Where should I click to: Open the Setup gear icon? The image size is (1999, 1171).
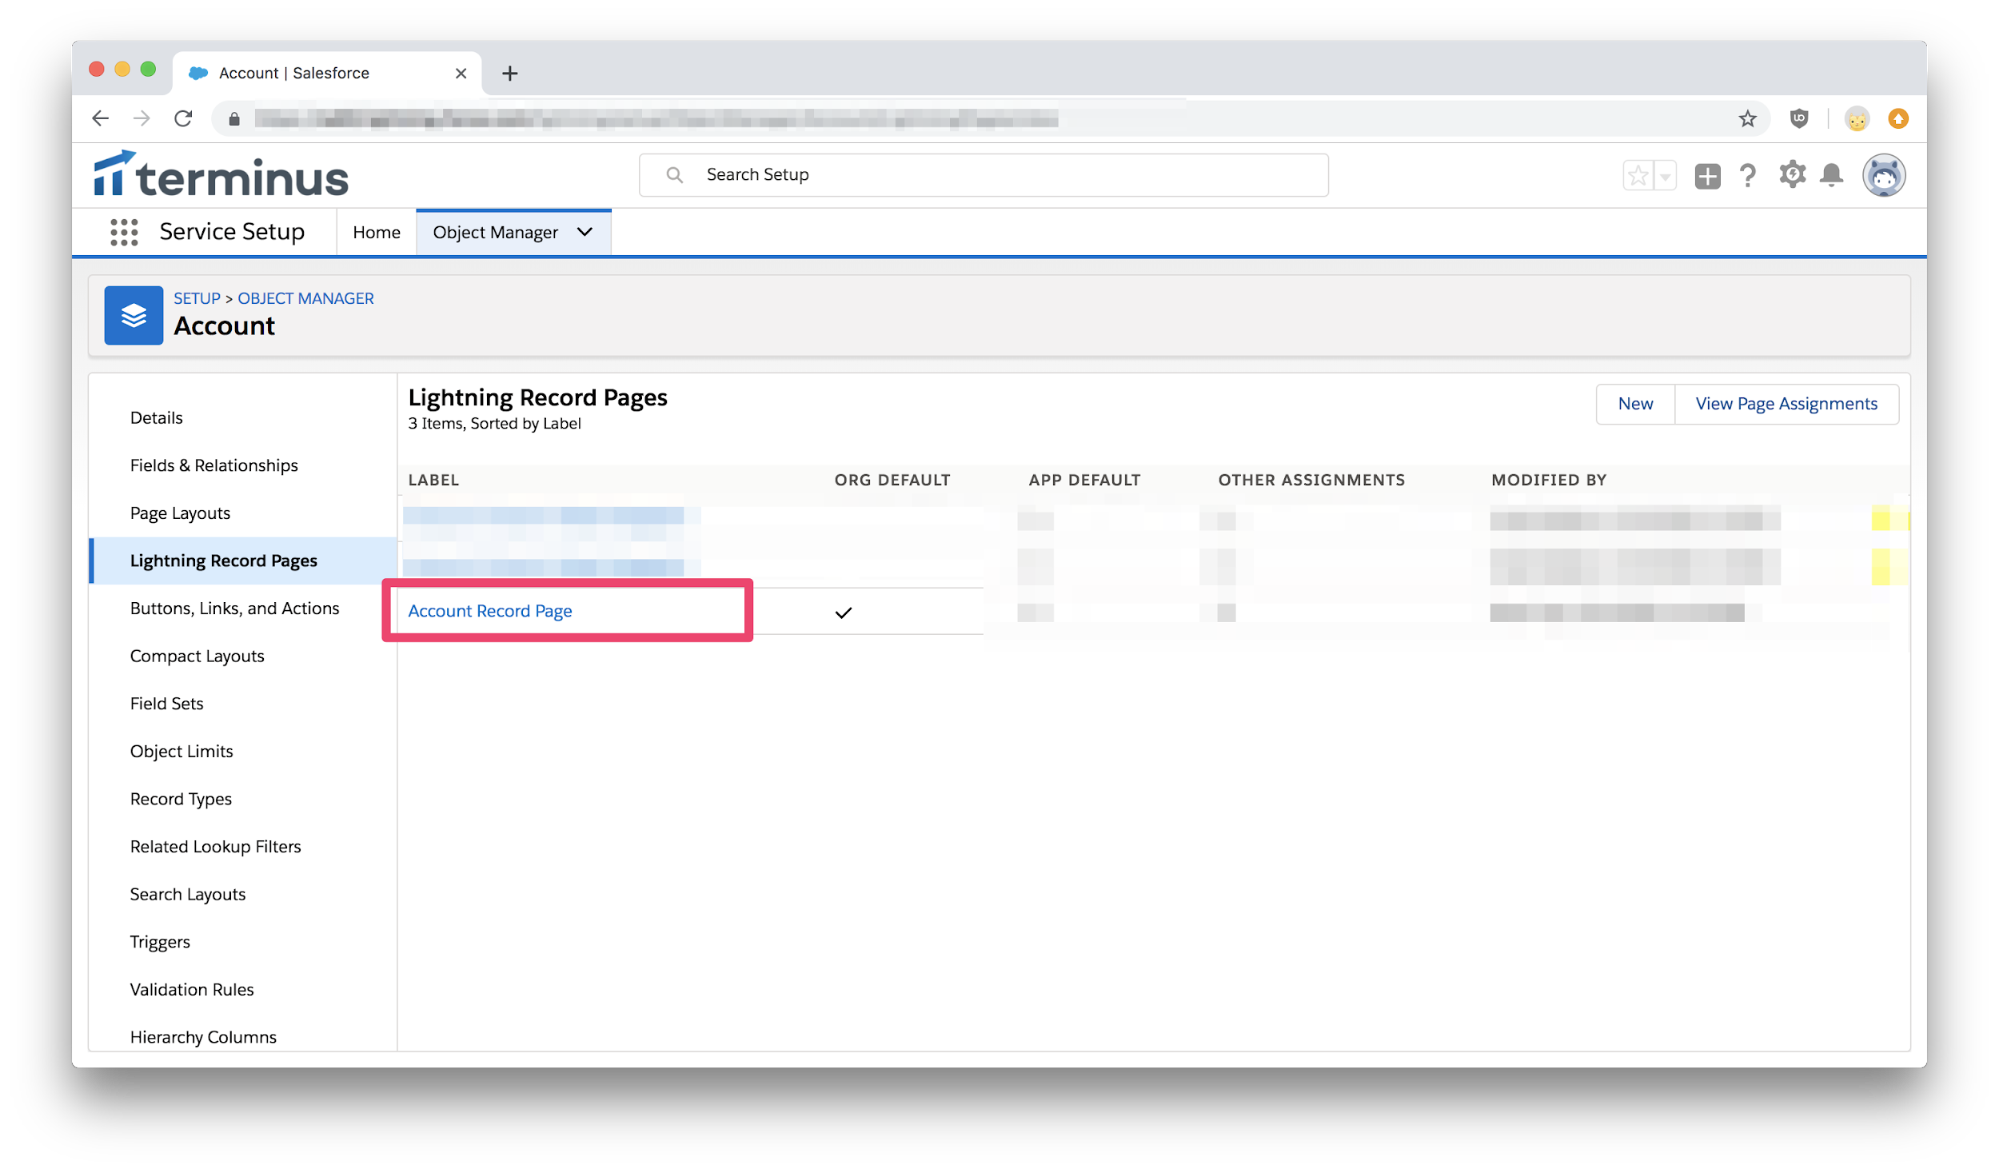[x=1791, y=175]
